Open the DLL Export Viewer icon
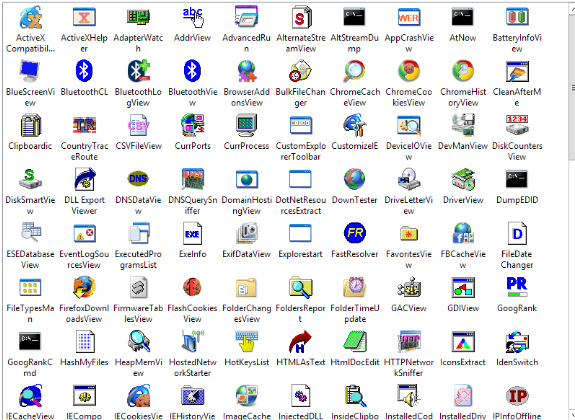The height and width of the screenshot is (420, 575). pyautogui.click(x=84, y=179)
